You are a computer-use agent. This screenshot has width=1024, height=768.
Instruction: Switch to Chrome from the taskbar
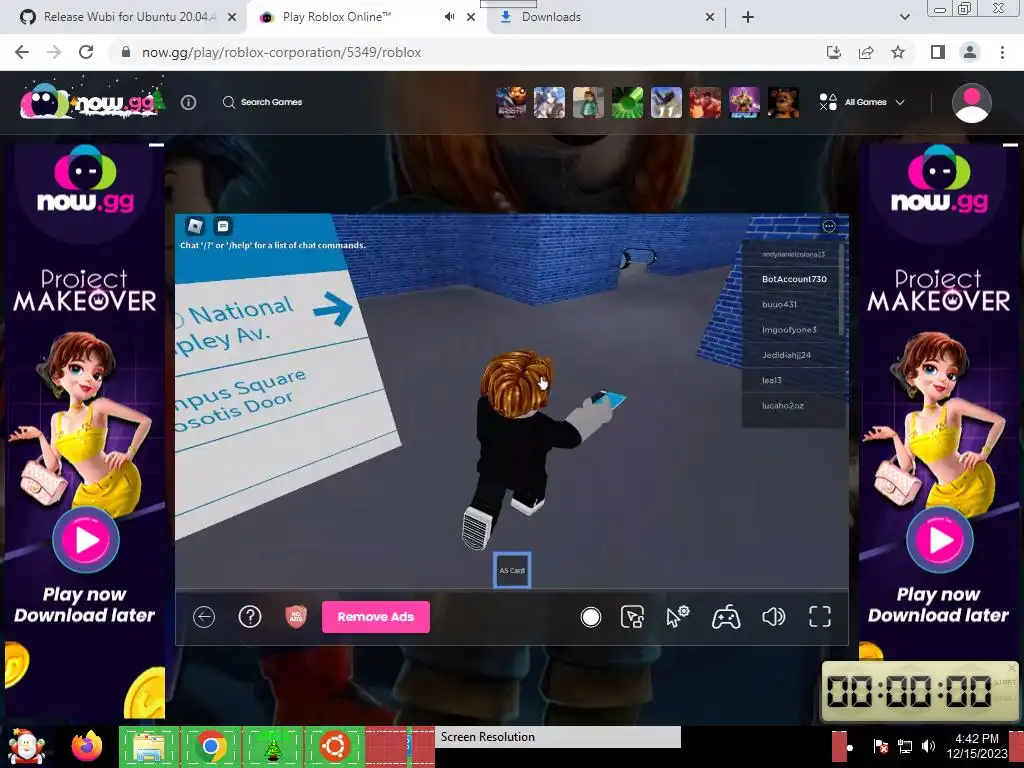[x=210, y=746]
